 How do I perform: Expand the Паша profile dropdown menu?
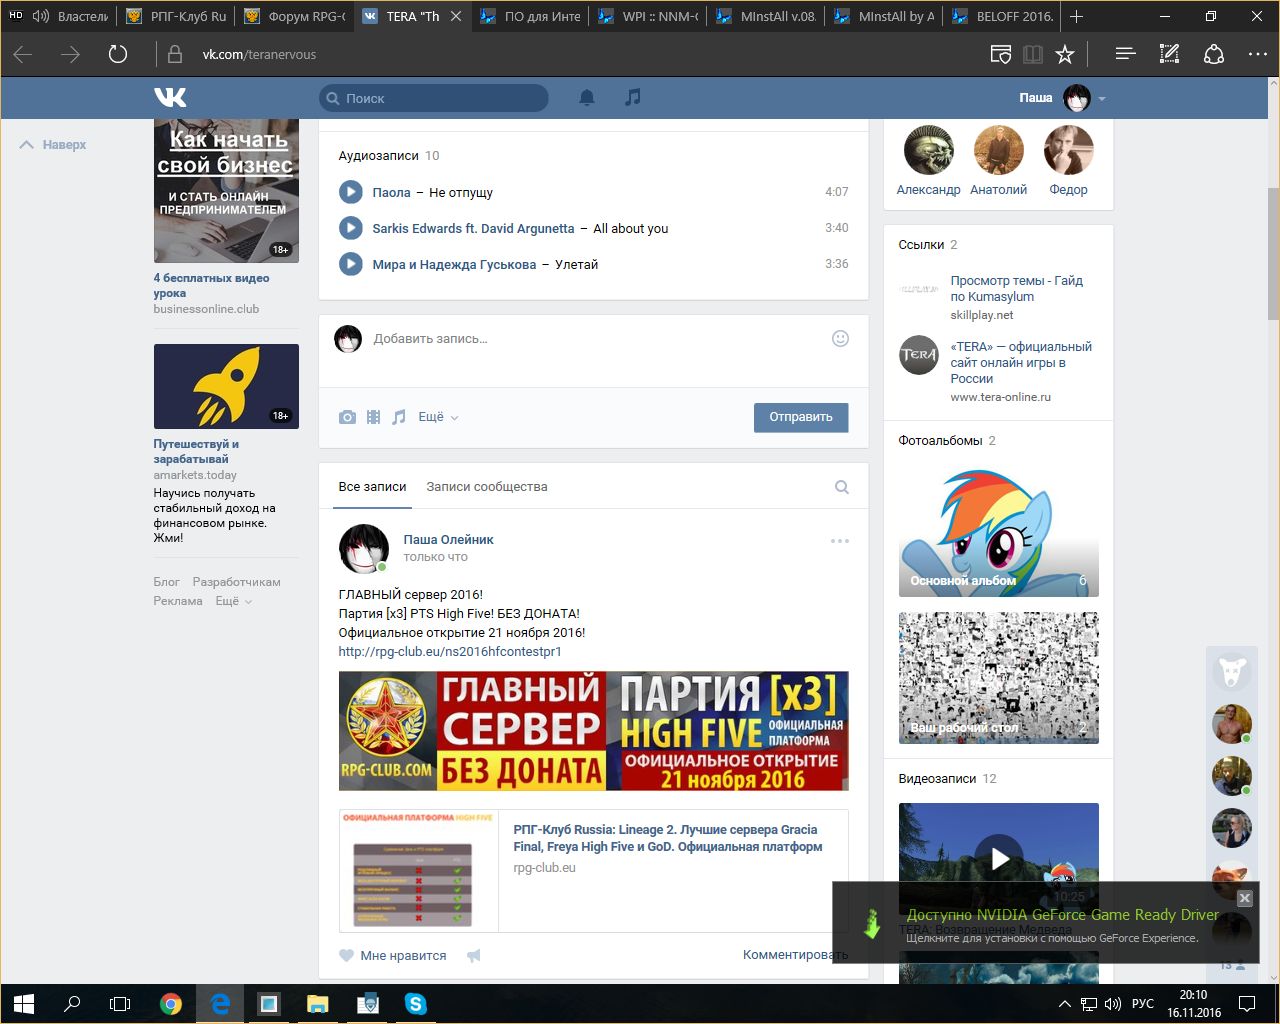tap(1102, 98)
